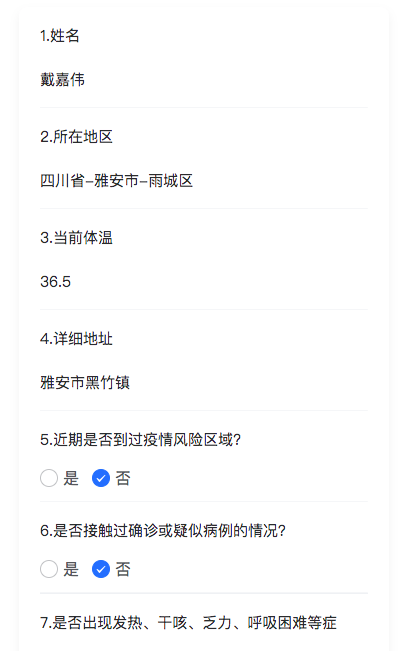The width and height of the screenshot is (406, 651).
Task: Click the 是 label under question 5
Action: click(x=71, y=478)
